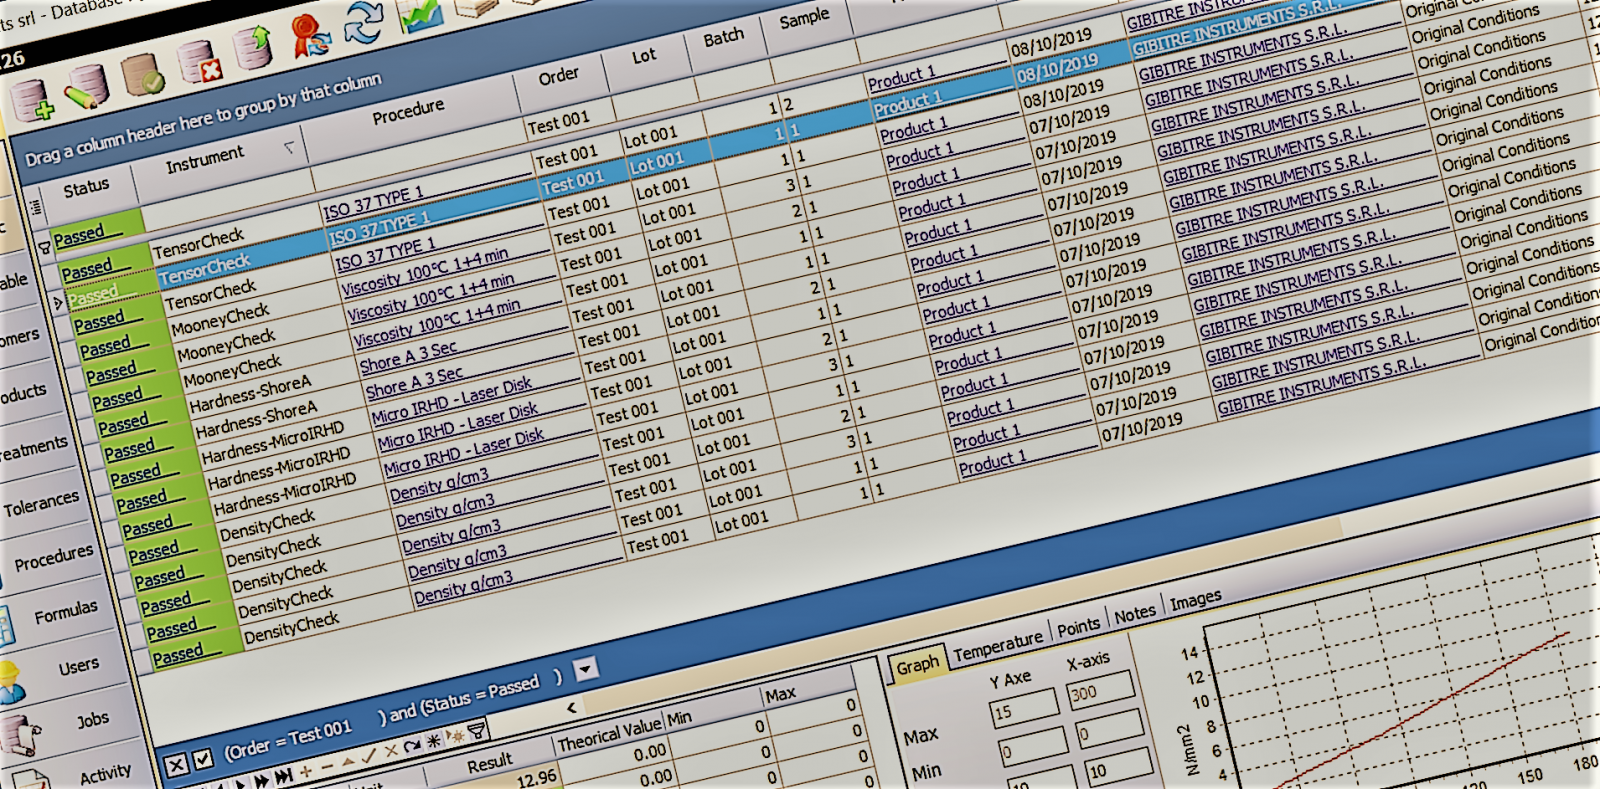Click the Y Axe Max field showing 15
Screen dimensions: 1600x789
[x=1022, y=709]
